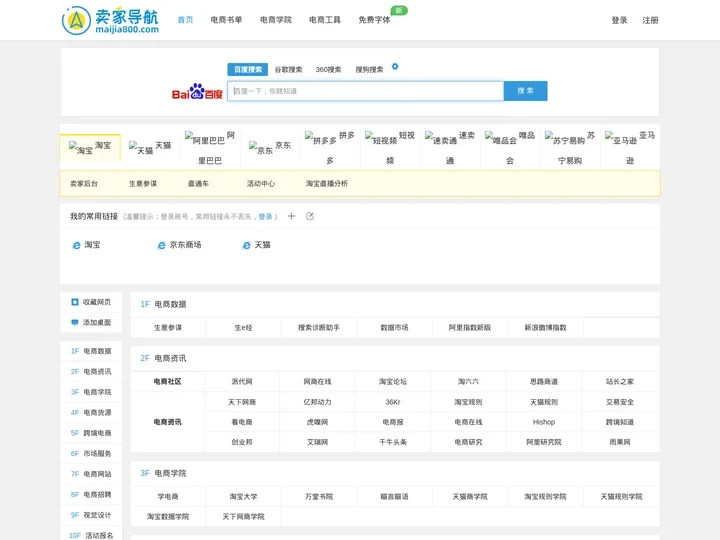Select the 亚马逊 platform tab
Image resolution: width=720 pixels, height=540 pixels.
click(630, 147)
